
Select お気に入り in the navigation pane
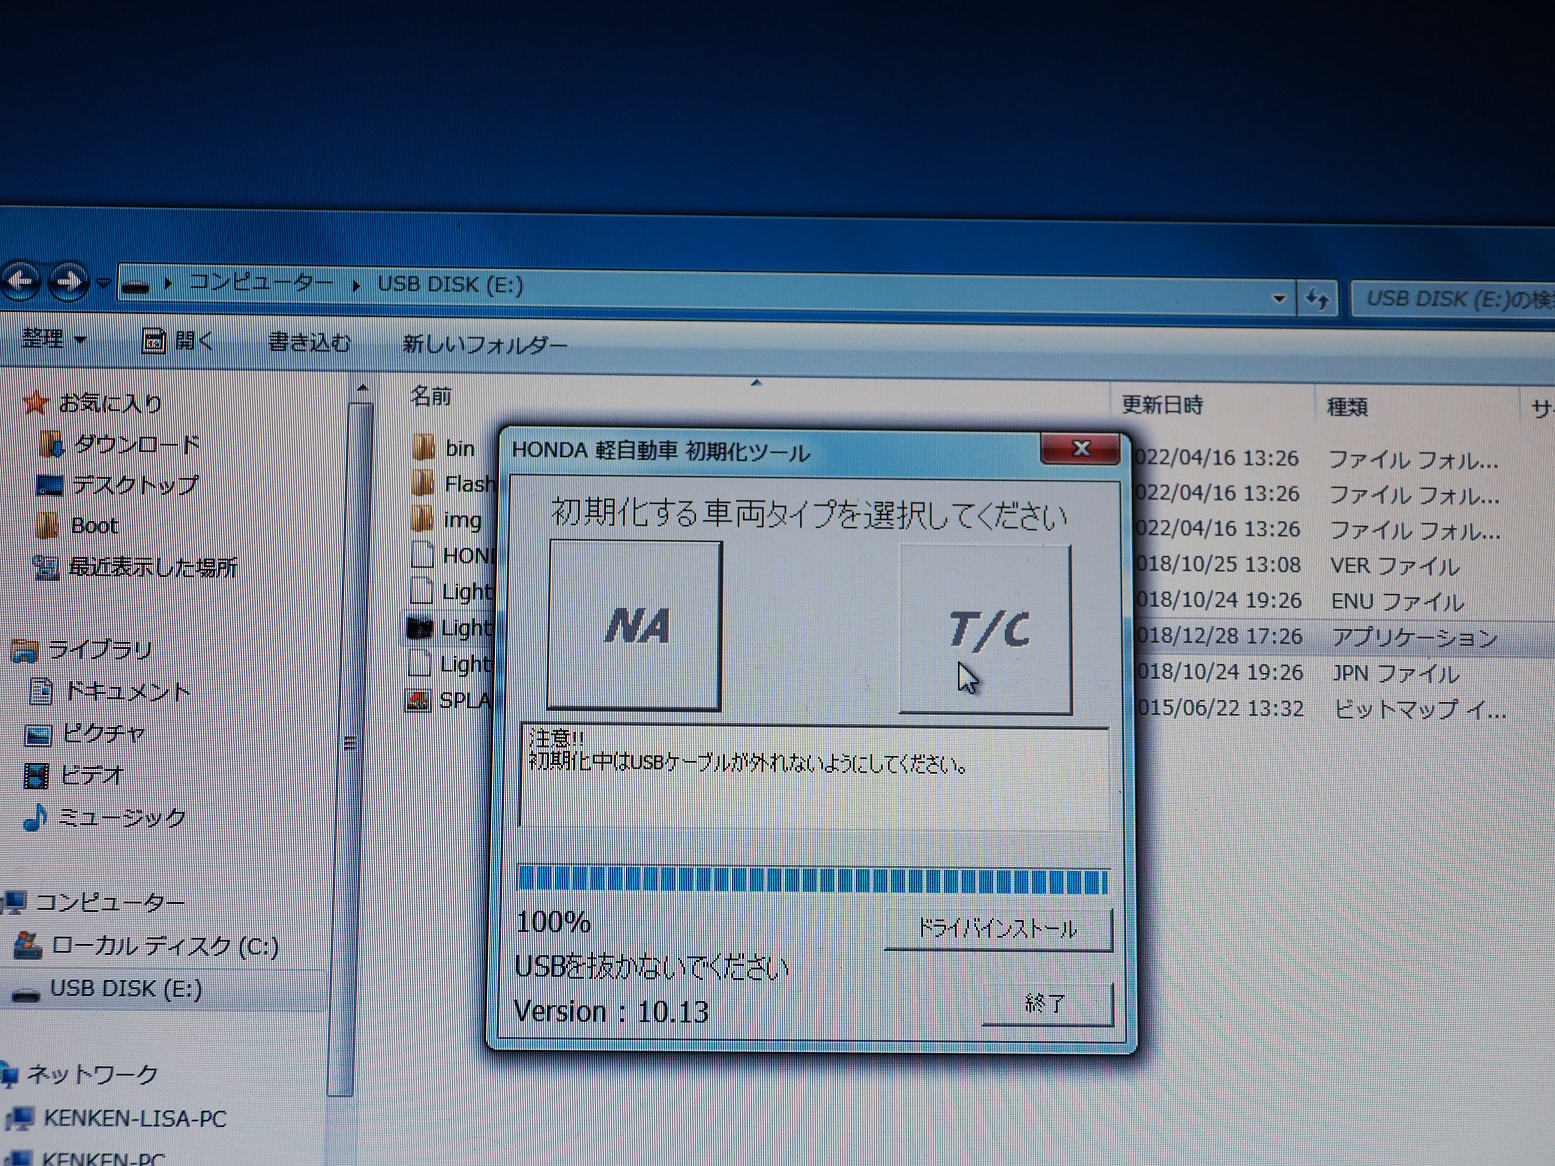pyautogui.click(x=110, y=403)
